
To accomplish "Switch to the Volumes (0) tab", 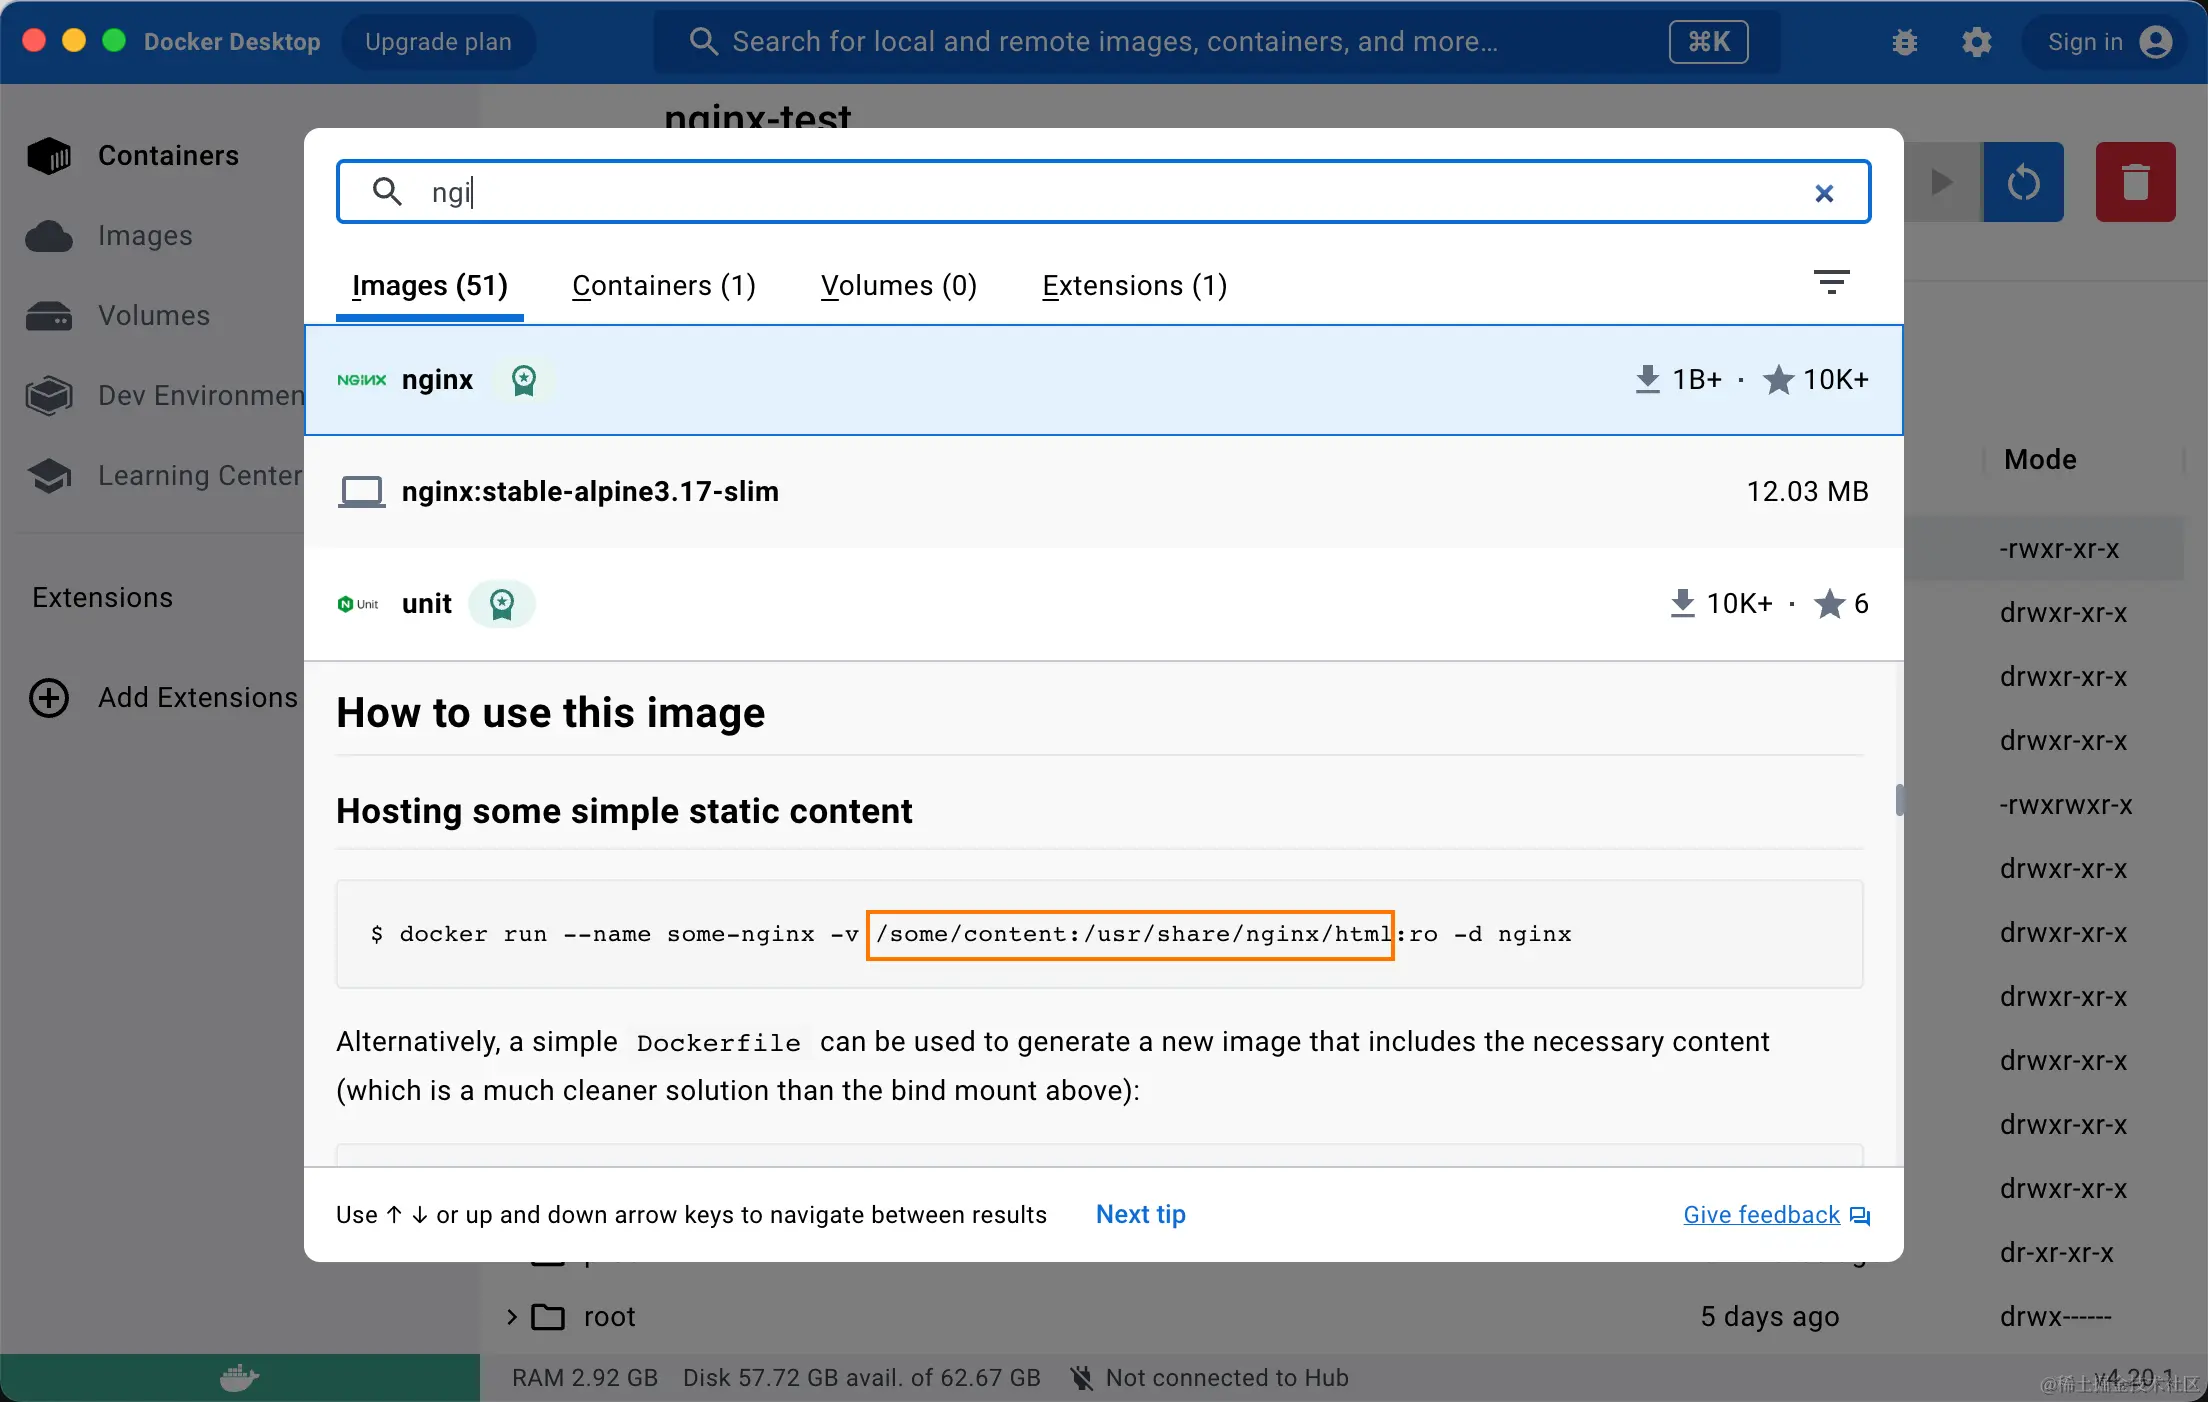I will (898, 286).
